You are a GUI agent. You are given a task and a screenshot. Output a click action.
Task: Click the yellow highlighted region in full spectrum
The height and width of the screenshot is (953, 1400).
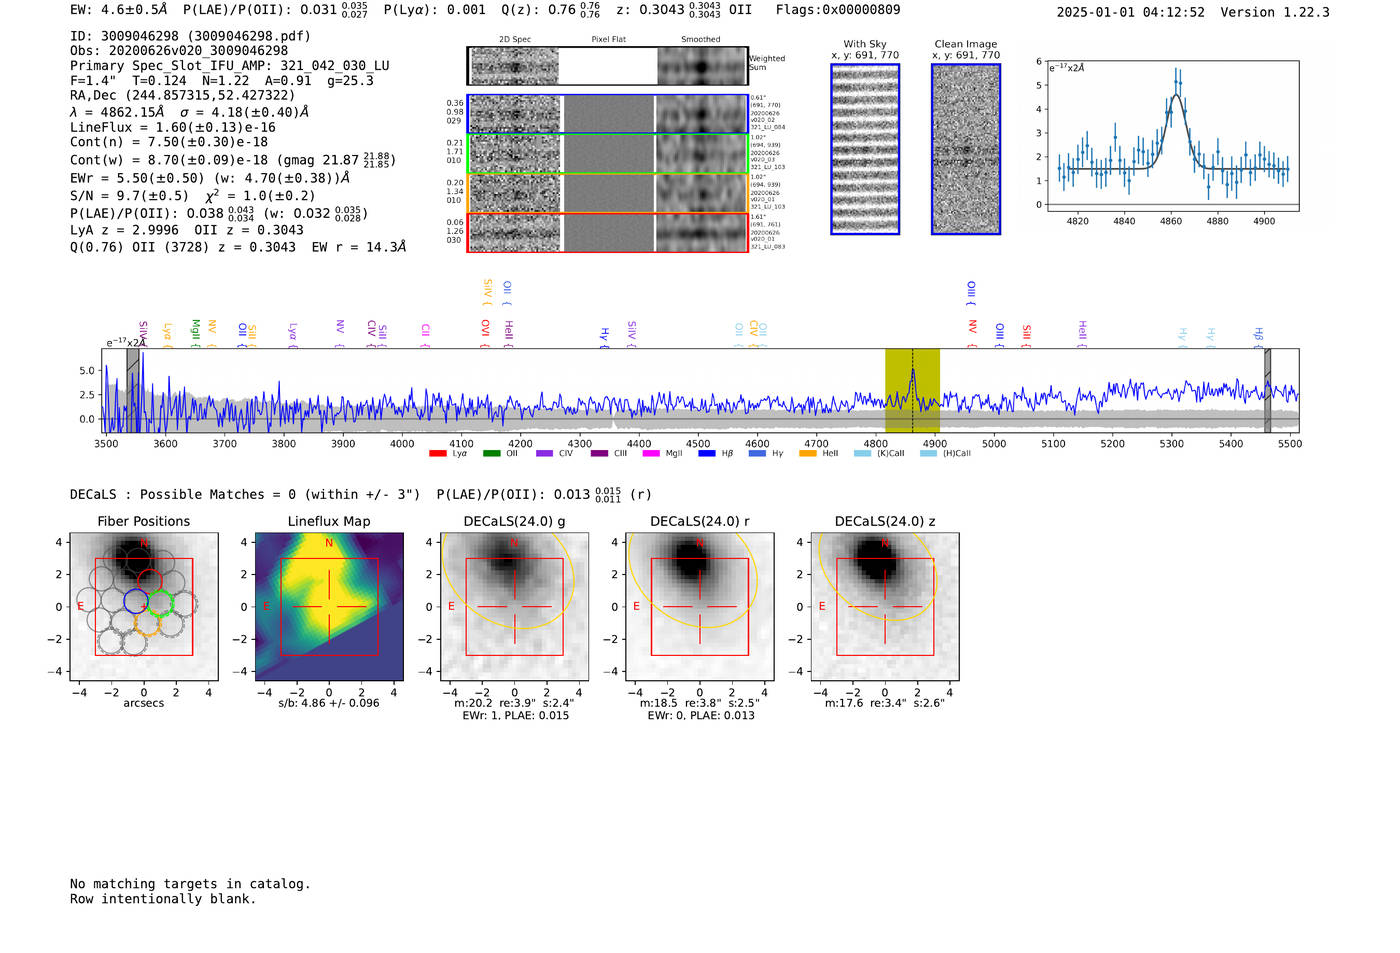(912, 390)
